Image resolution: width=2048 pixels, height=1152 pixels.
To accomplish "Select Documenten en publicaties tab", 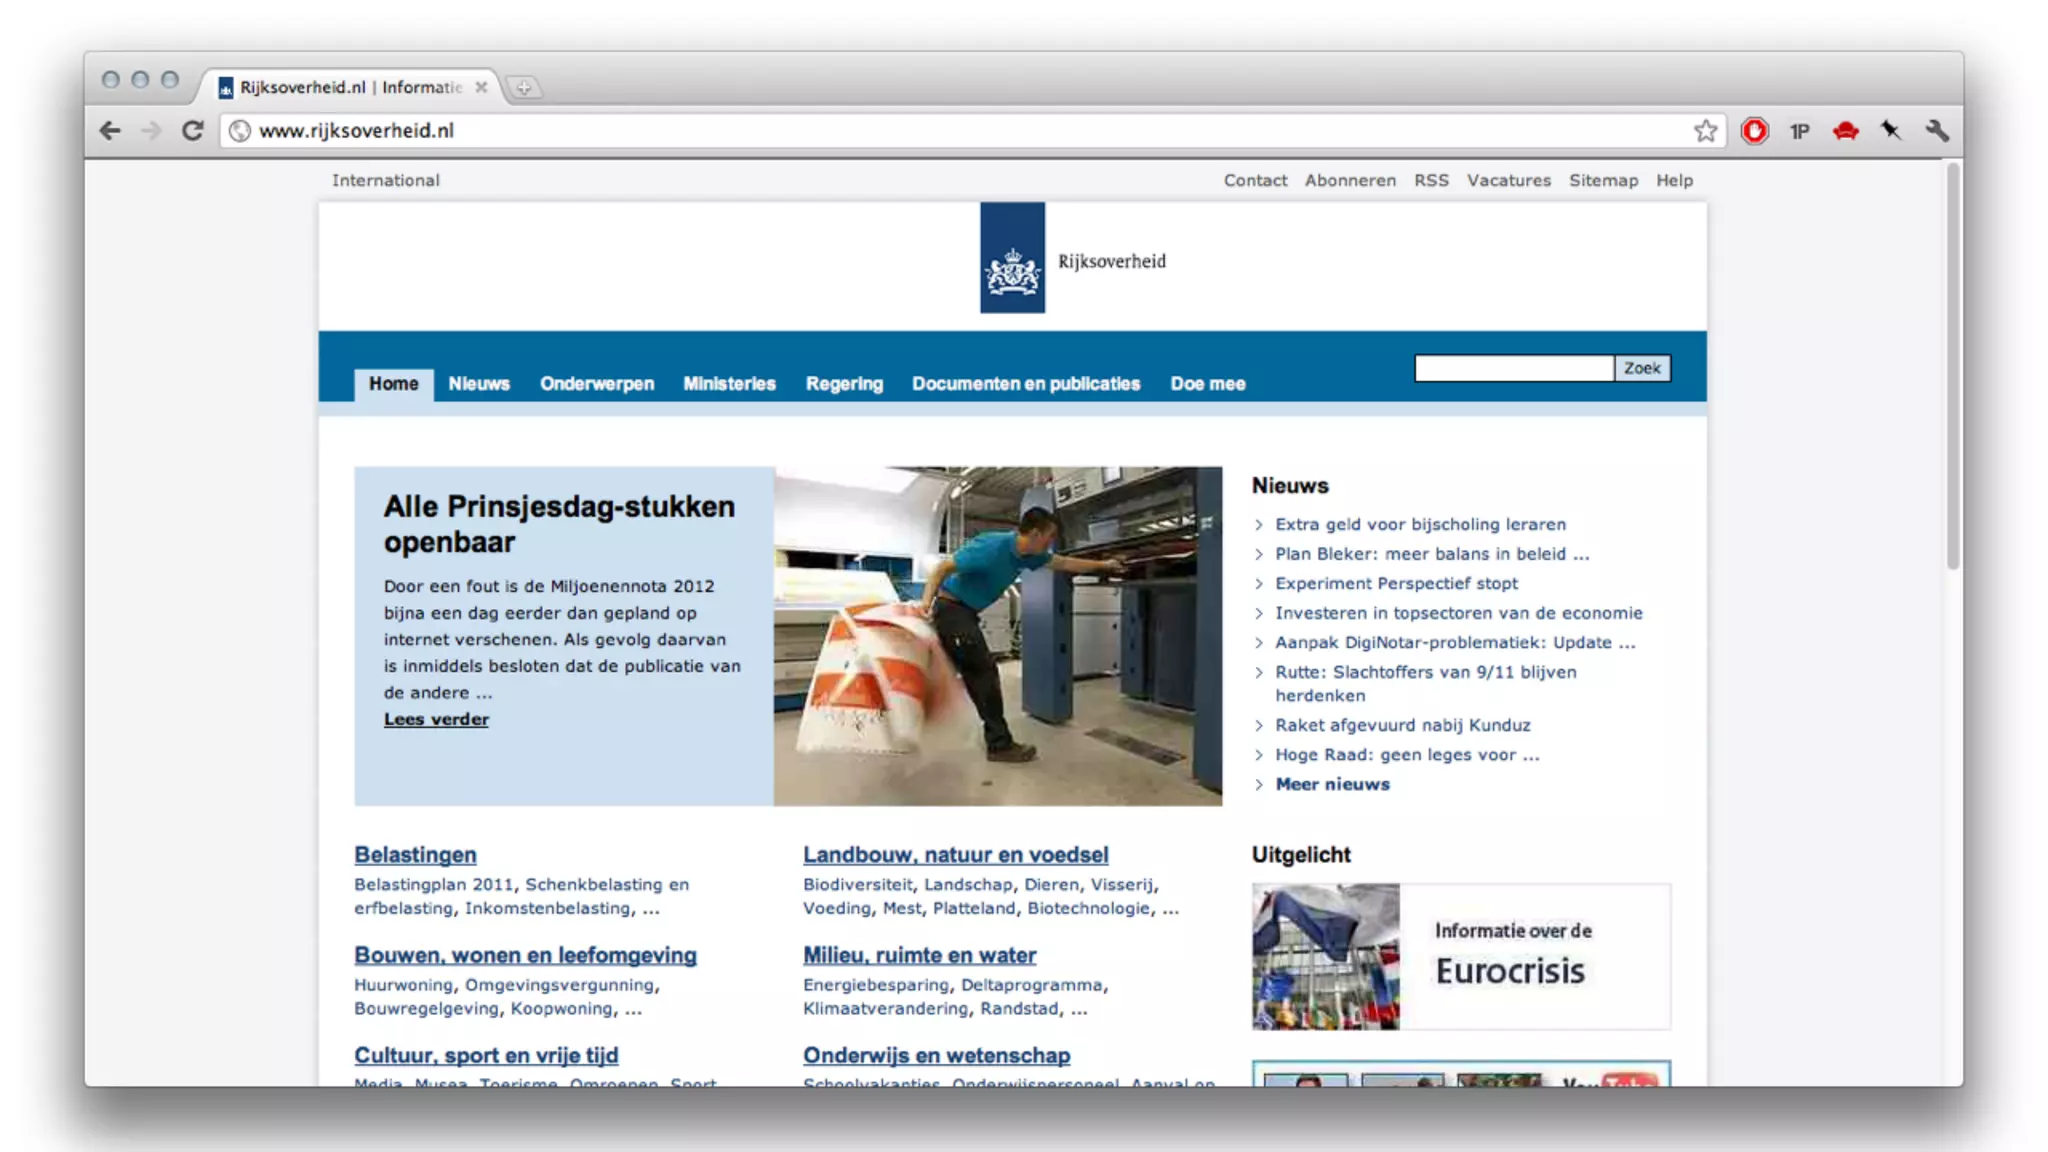I will [1025, 384].
